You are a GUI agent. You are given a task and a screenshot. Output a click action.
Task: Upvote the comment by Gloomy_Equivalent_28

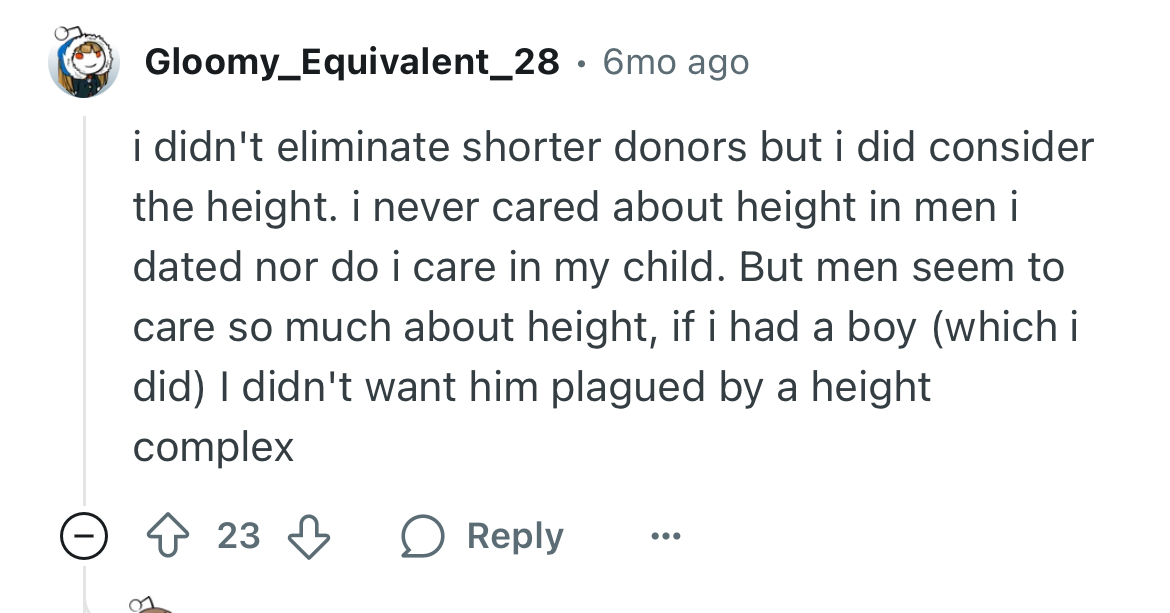pyautogui.click(x=168, y=535)
